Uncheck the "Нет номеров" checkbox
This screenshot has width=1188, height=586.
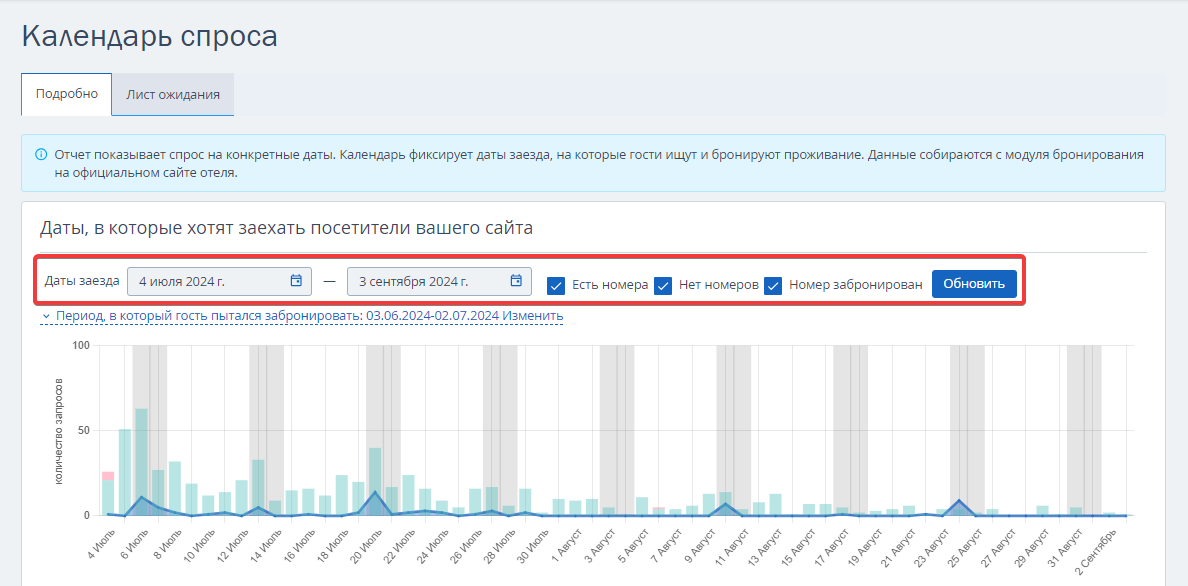[663, 286]
